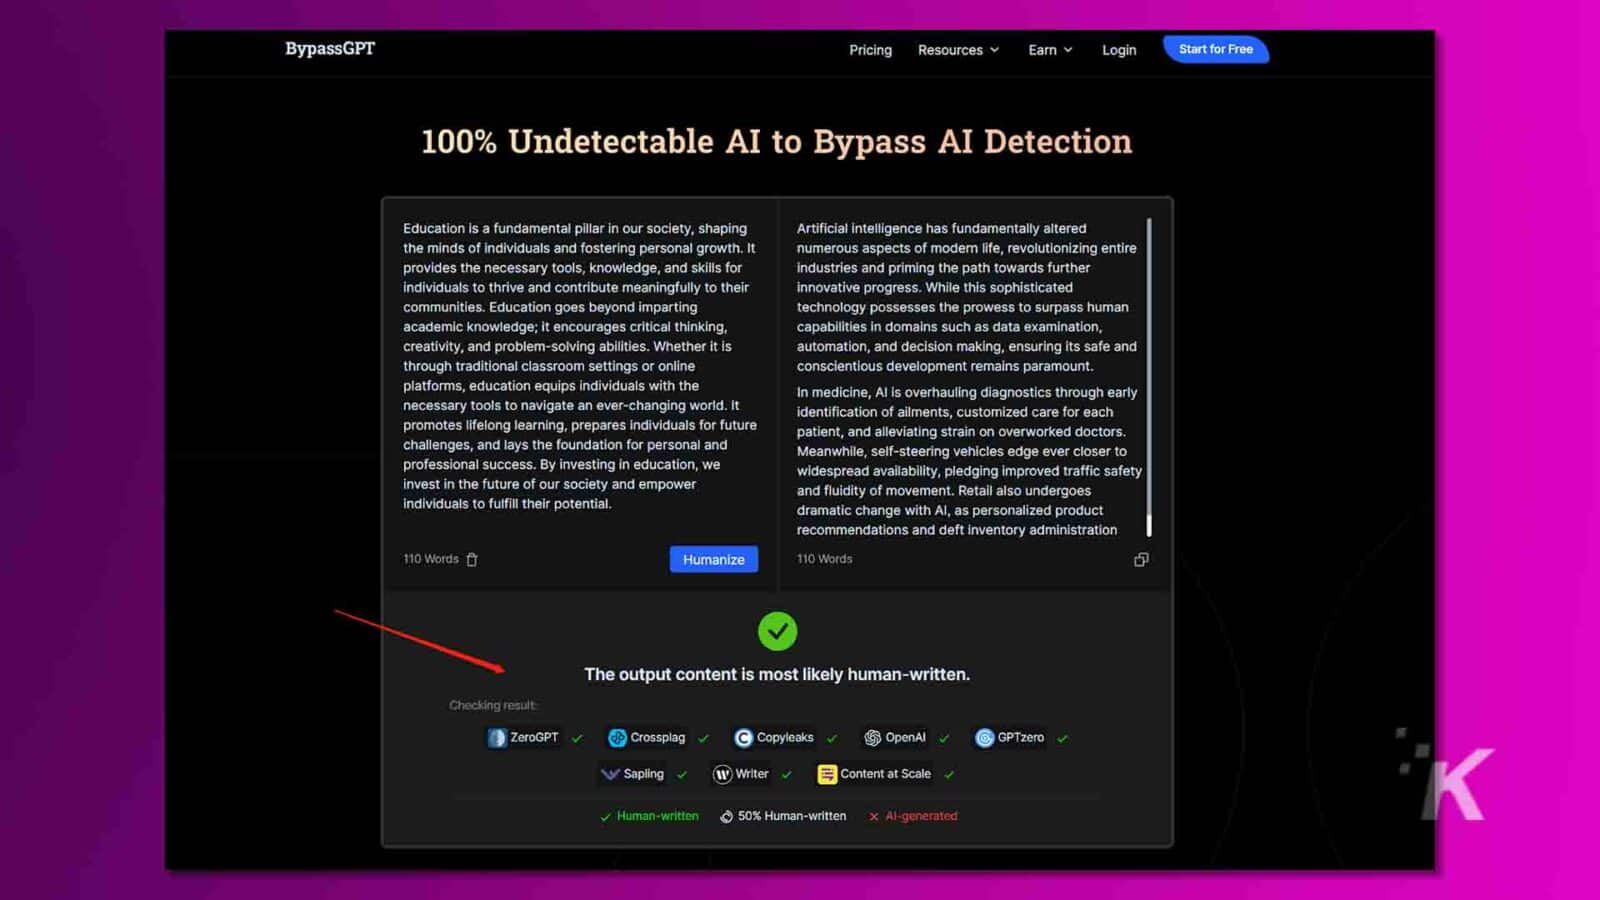1600x900 pixels.
Task: Click the OpenAI detector icon
Action: 872,738
